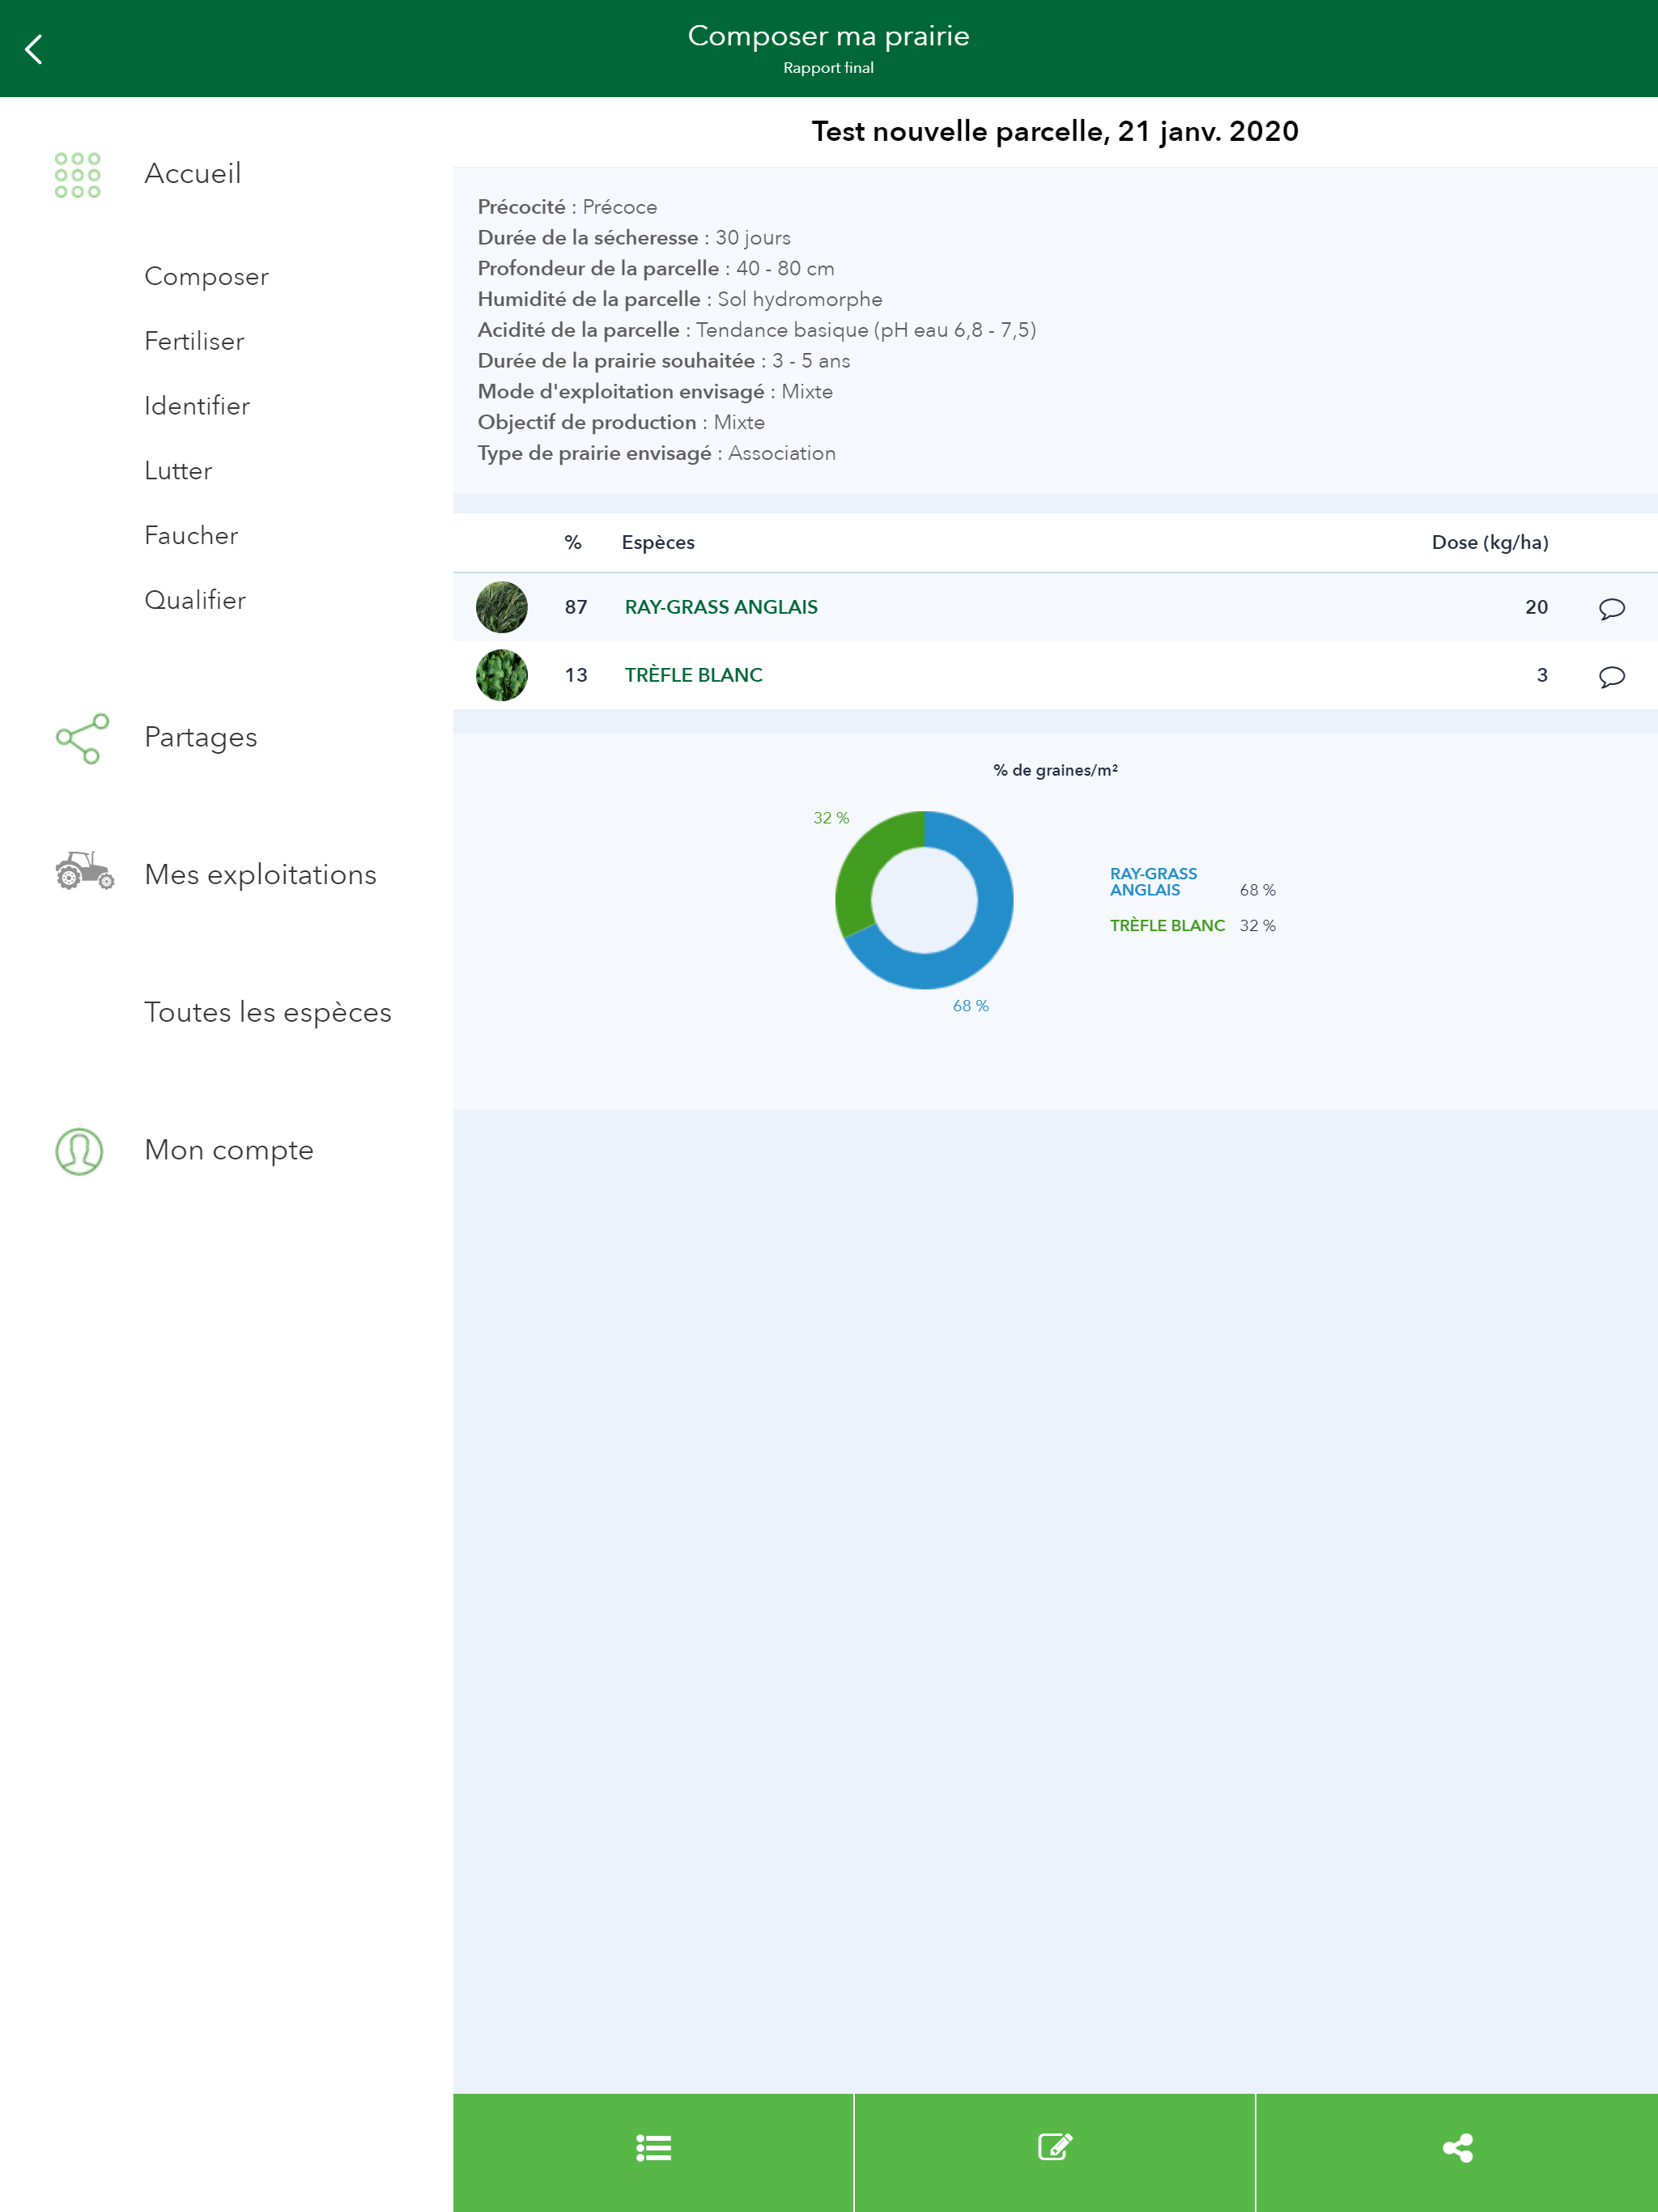This screenshot has height=2212, width=1658.
Task: Tap the edit pencil bottom button
Action: pos(1054,2147)
